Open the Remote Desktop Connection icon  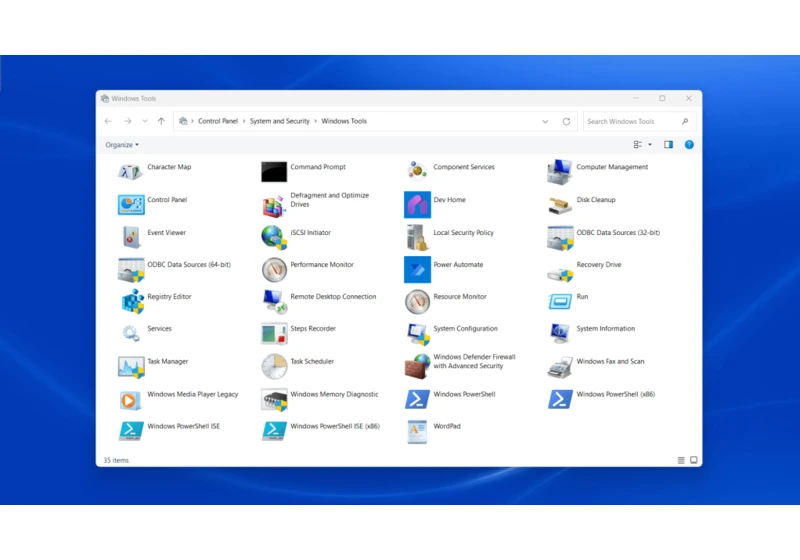(x=274, y=301)
